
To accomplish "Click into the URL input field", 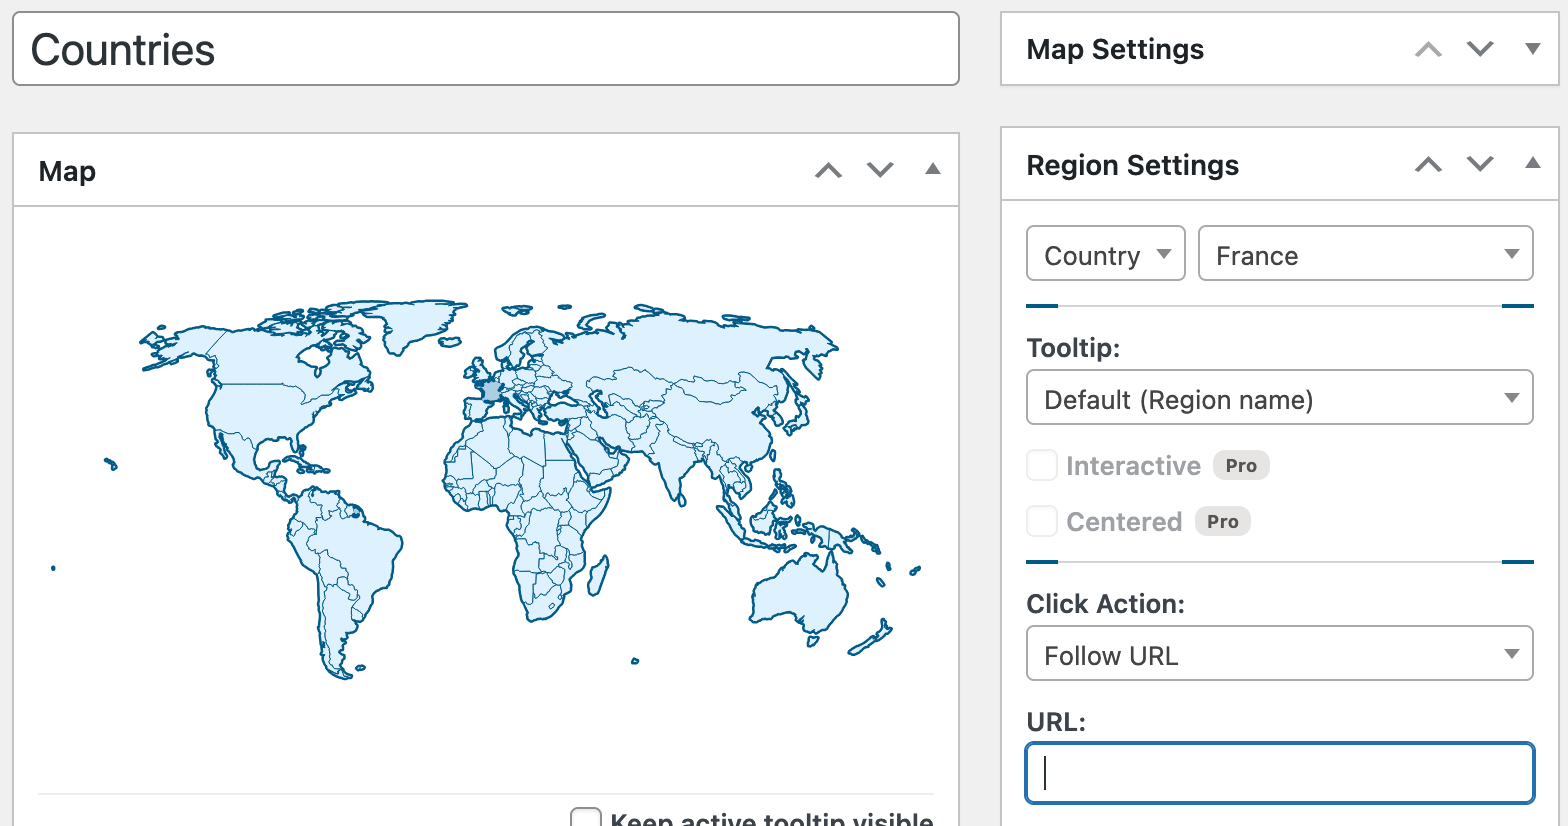I will coord(1279,773).
